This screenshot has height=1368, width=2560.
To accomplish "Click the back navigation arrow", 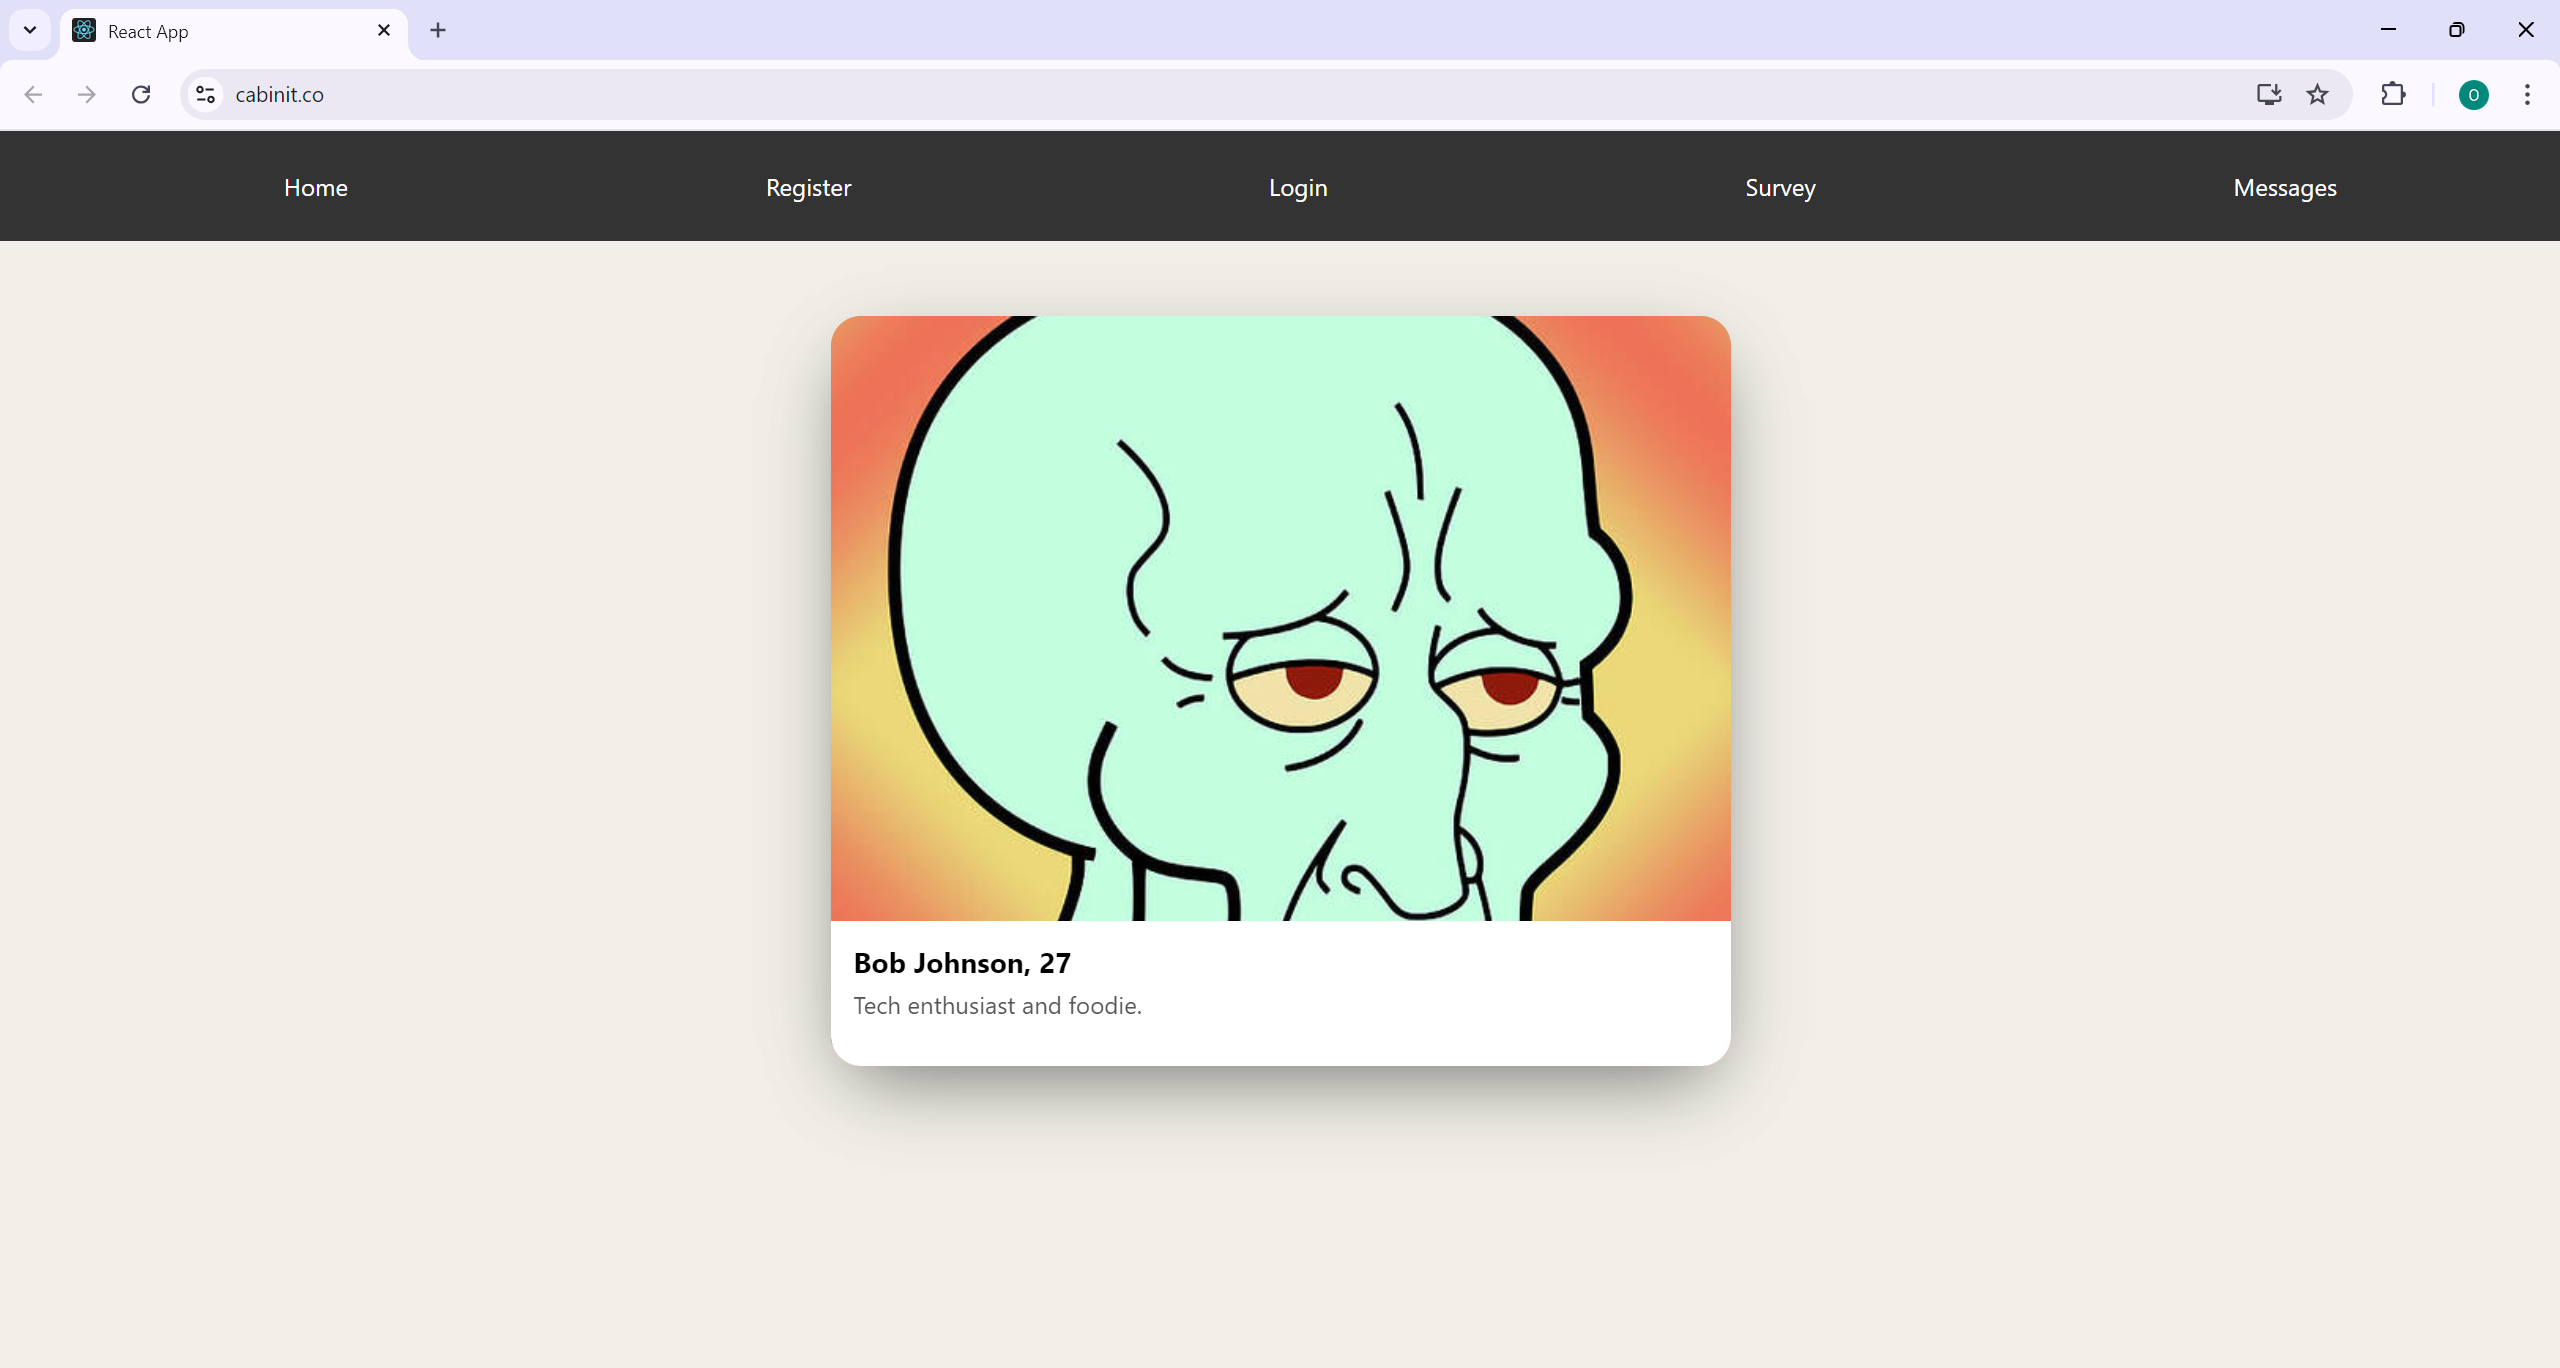I will (33, 94).
